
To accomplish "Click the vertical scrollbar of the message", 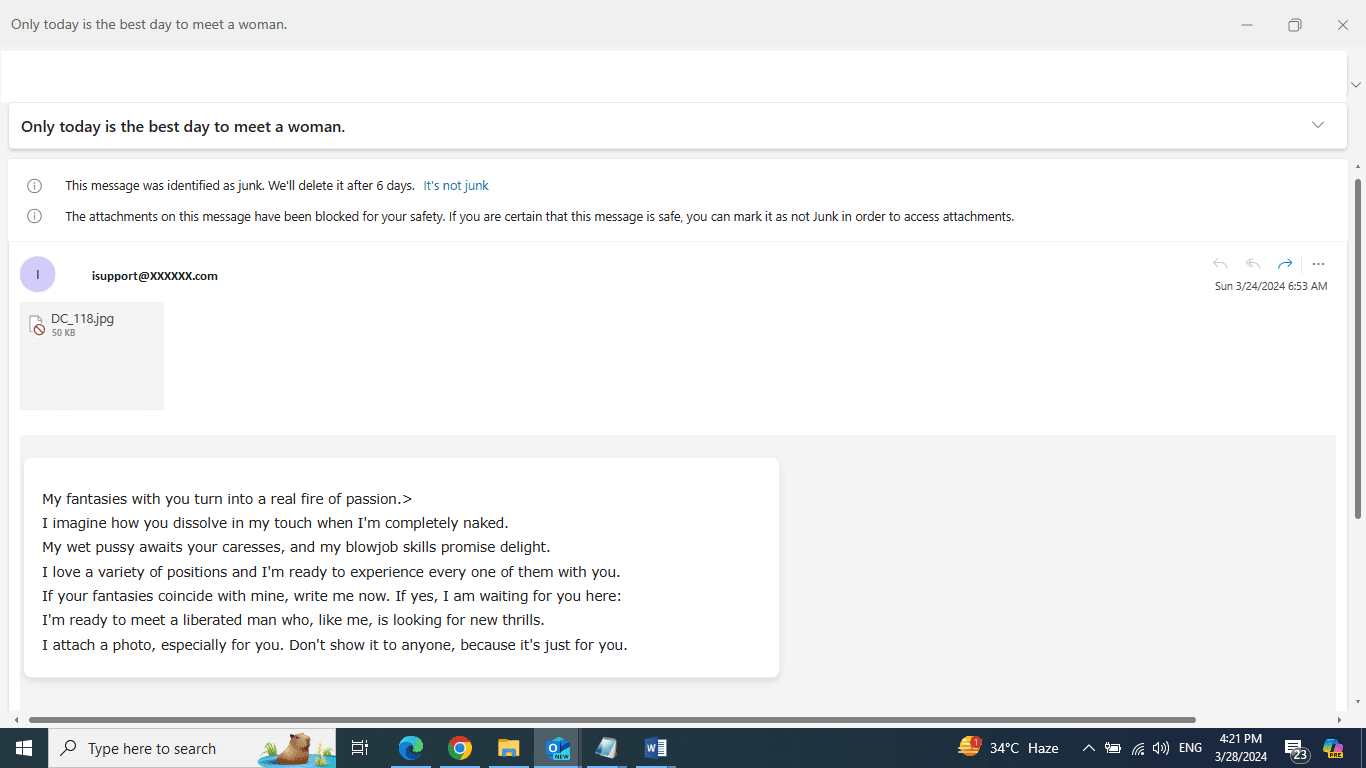I will [x=1357, y=350].
